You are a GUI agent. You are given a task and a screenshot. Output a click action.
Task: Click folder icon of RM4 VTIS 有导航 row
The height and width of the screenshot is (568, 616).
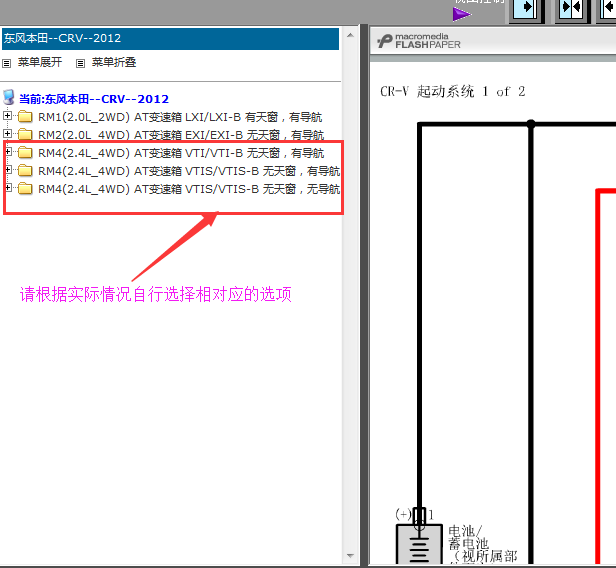pyautogui.click(x=25, y=170)
